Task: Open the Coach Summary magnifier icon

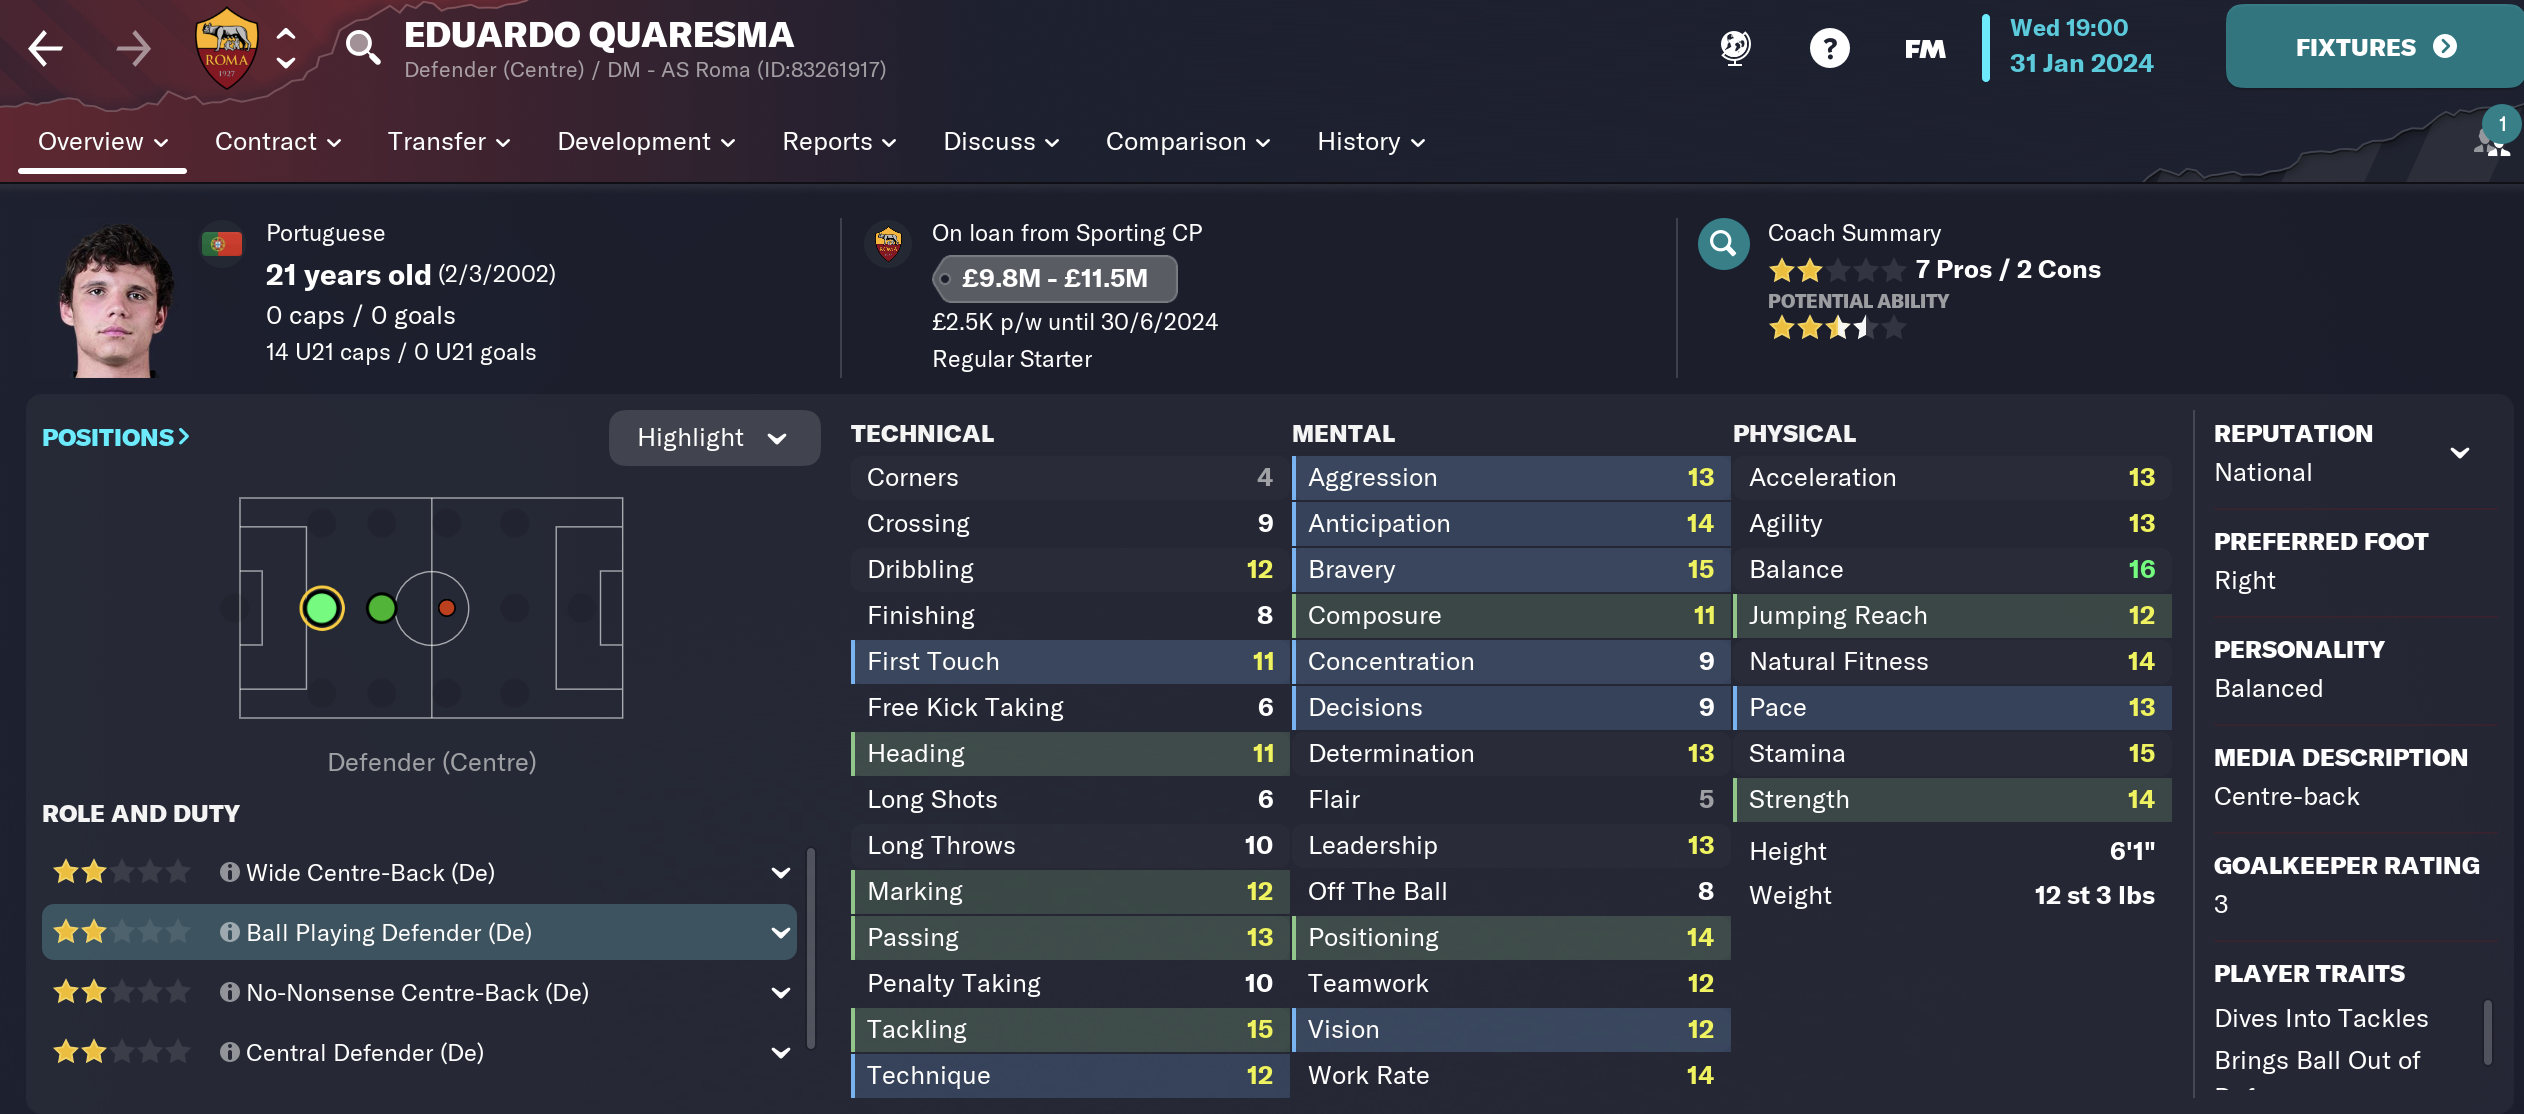Action: [1723, 244]
